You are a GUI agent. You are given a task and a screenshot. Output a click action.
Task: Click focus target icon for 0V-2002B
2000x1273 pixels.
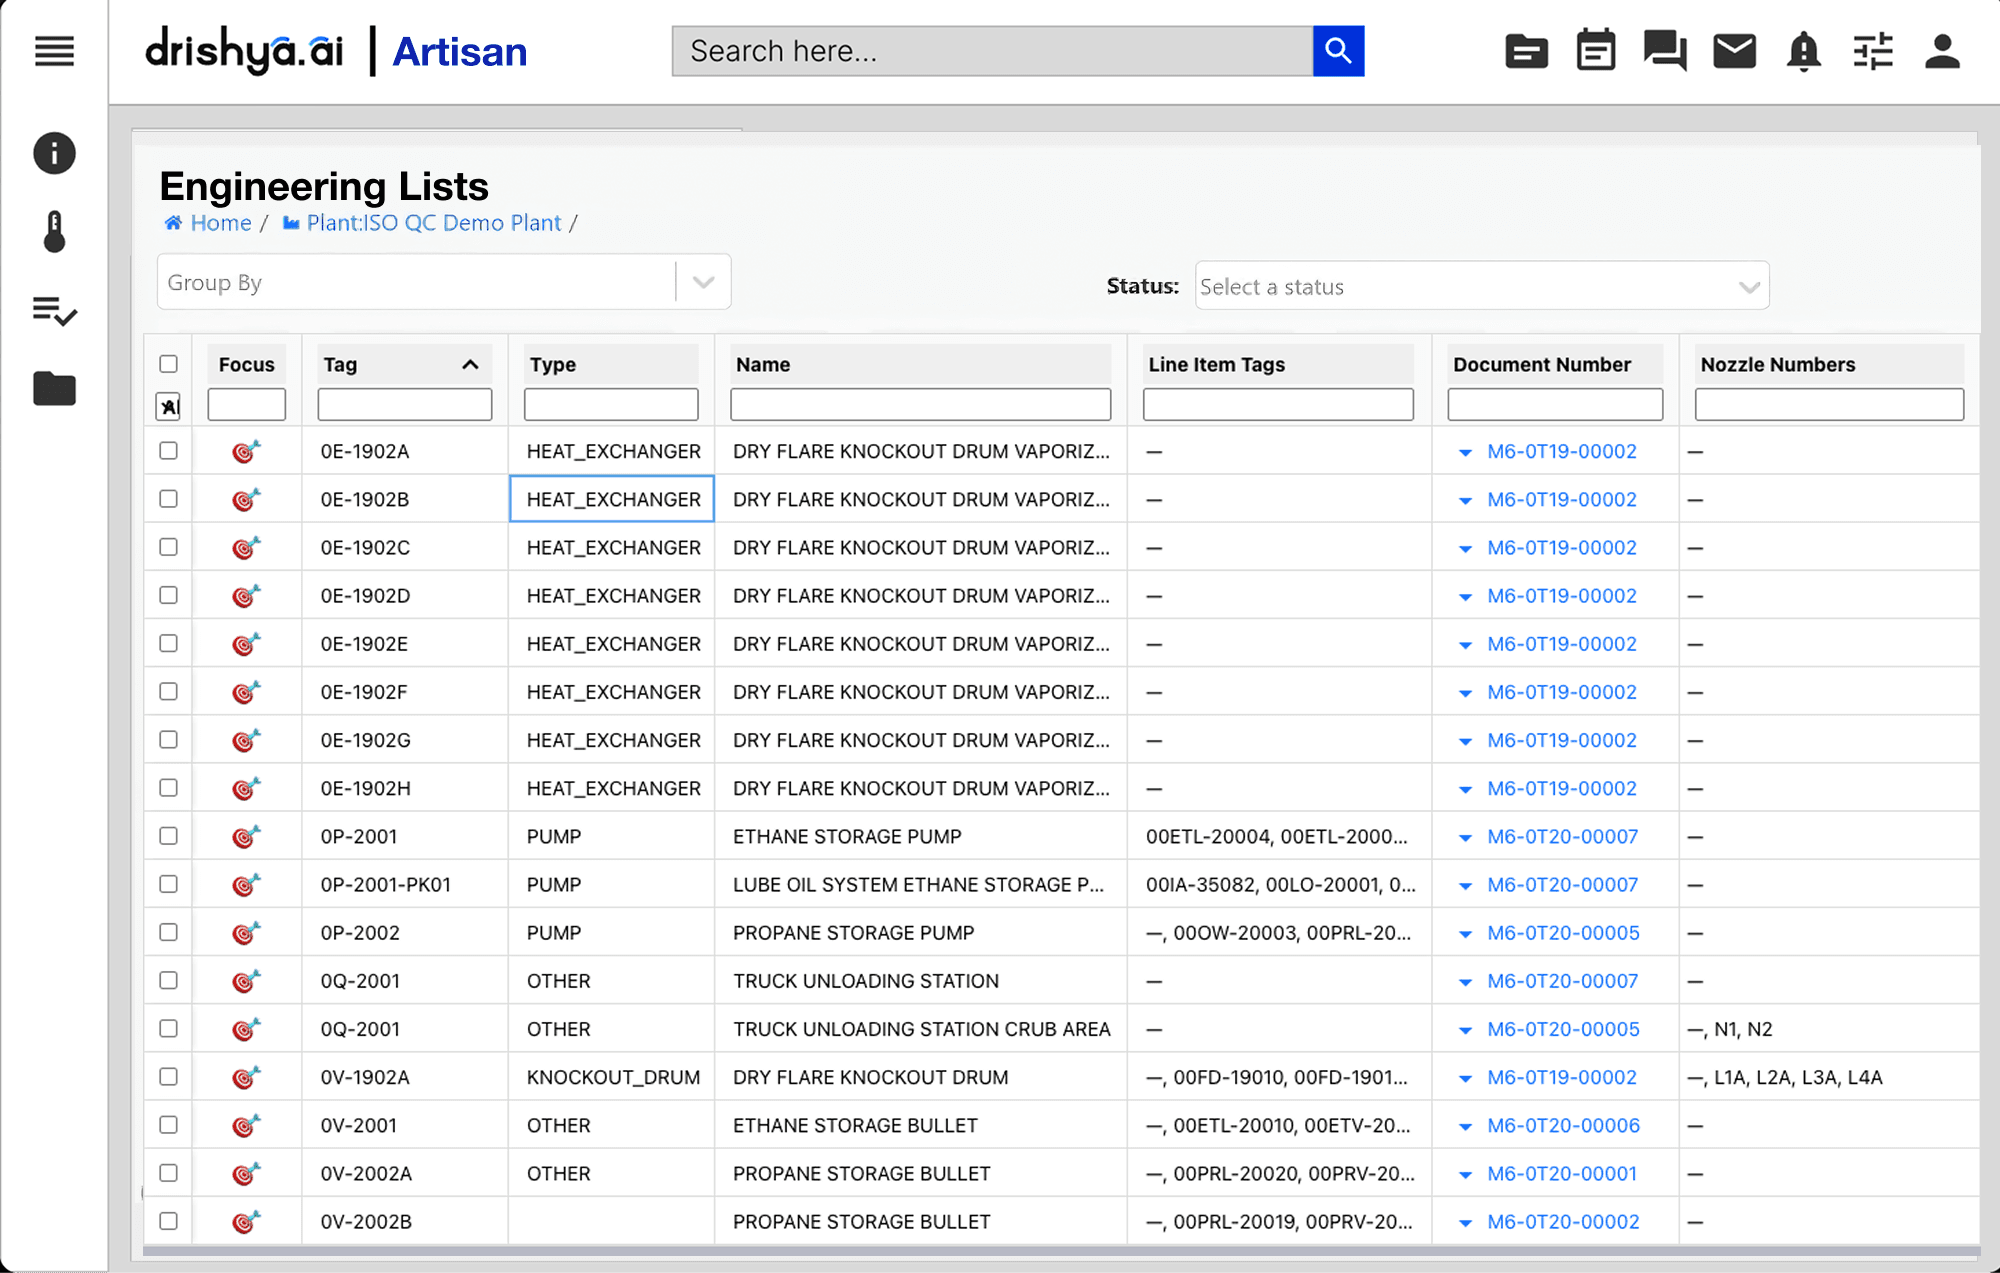tap(246, 1221)
